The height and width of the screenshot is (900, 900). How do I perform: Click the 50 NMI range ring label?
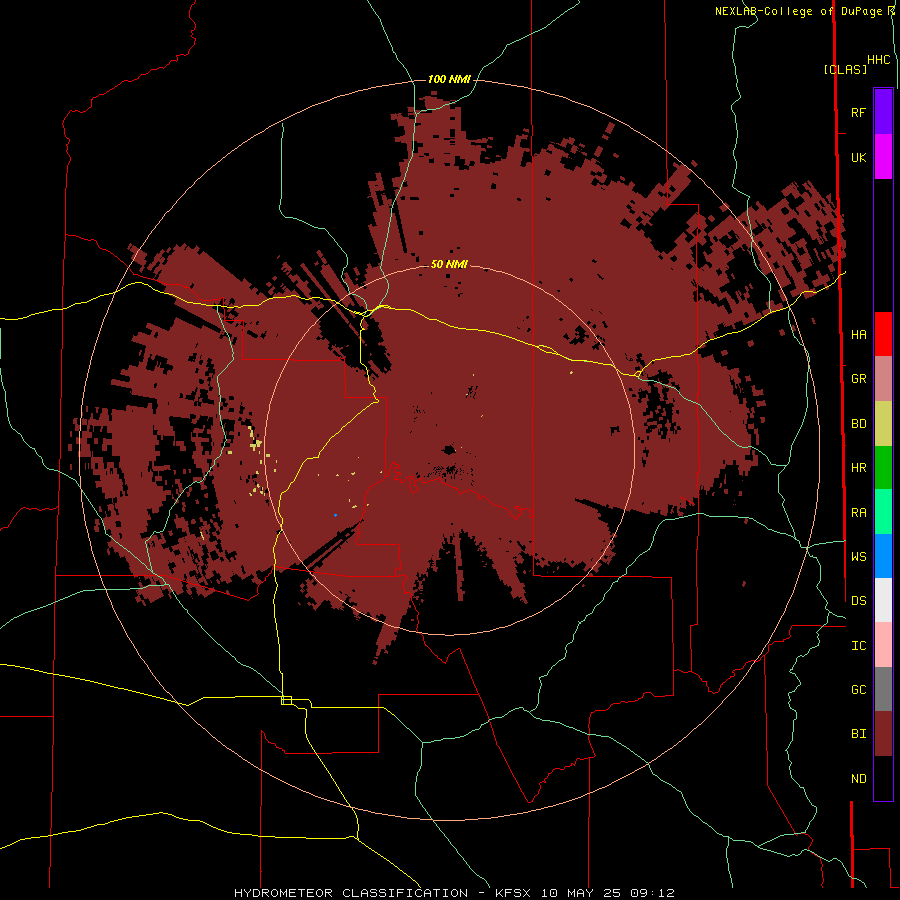pyautogui.click(x=449, y=264)
